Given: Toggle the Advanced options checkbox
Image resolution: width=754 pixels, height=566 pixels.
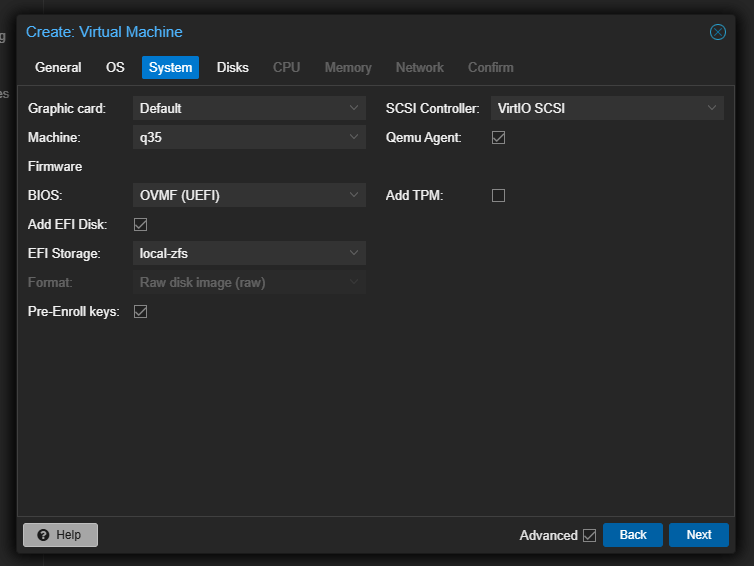Looking at the screenshot, I should point(590,535).
